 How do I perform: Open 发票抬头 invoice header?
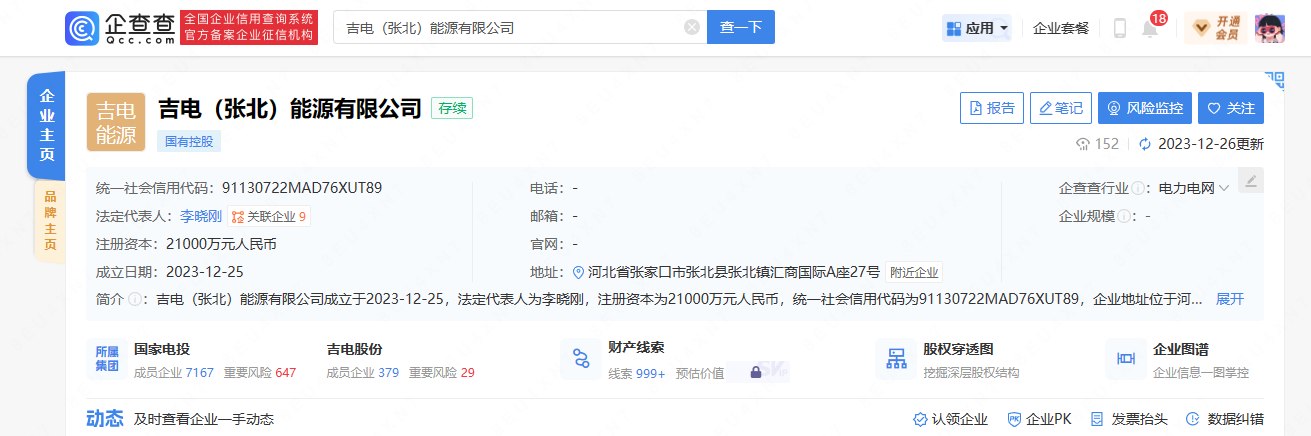[x=1129, y=419]
